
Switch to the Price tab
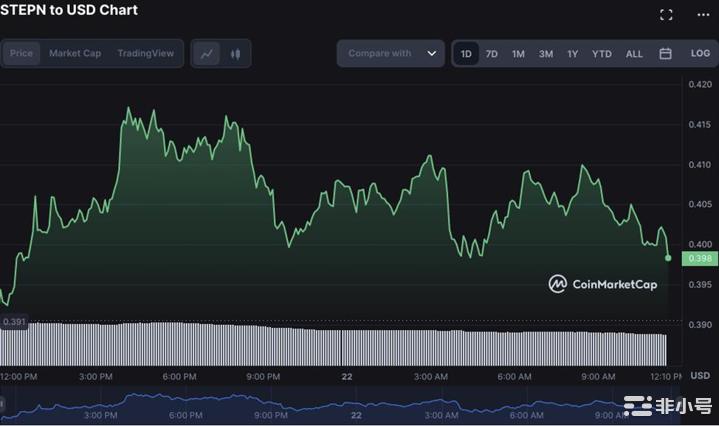click(21, 54)
